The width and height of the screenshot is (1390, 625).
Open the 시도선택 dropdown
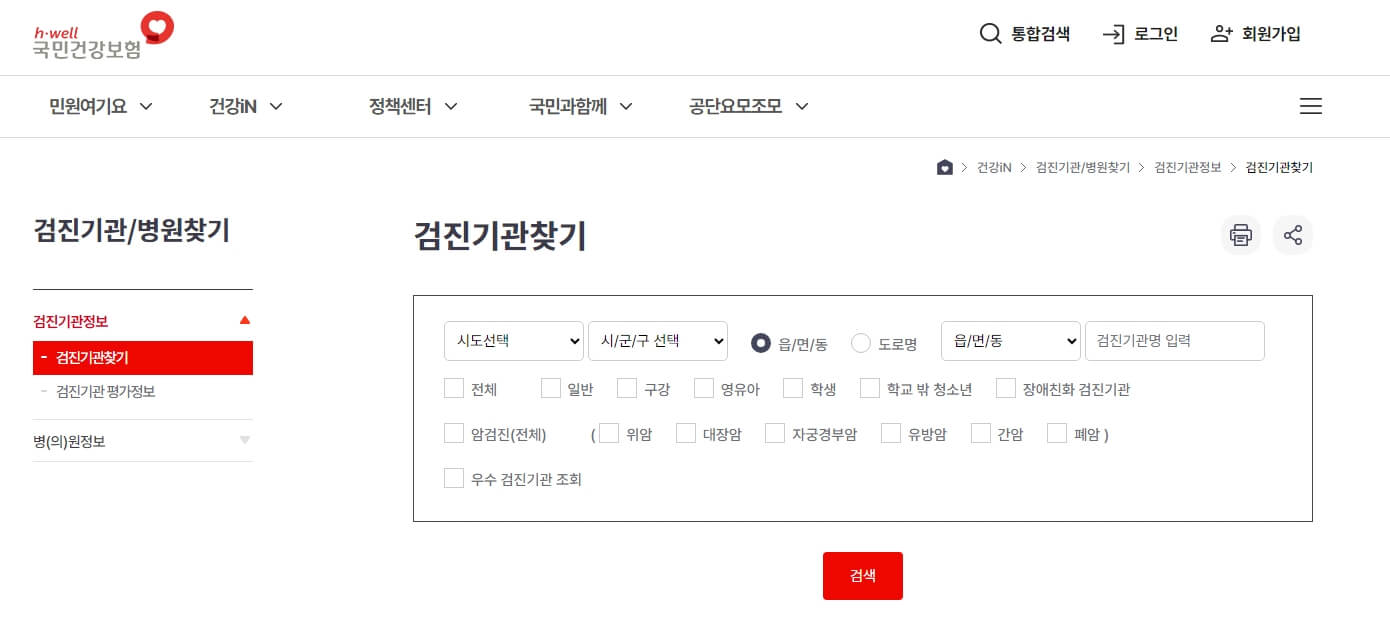click(x=513, y=340)
